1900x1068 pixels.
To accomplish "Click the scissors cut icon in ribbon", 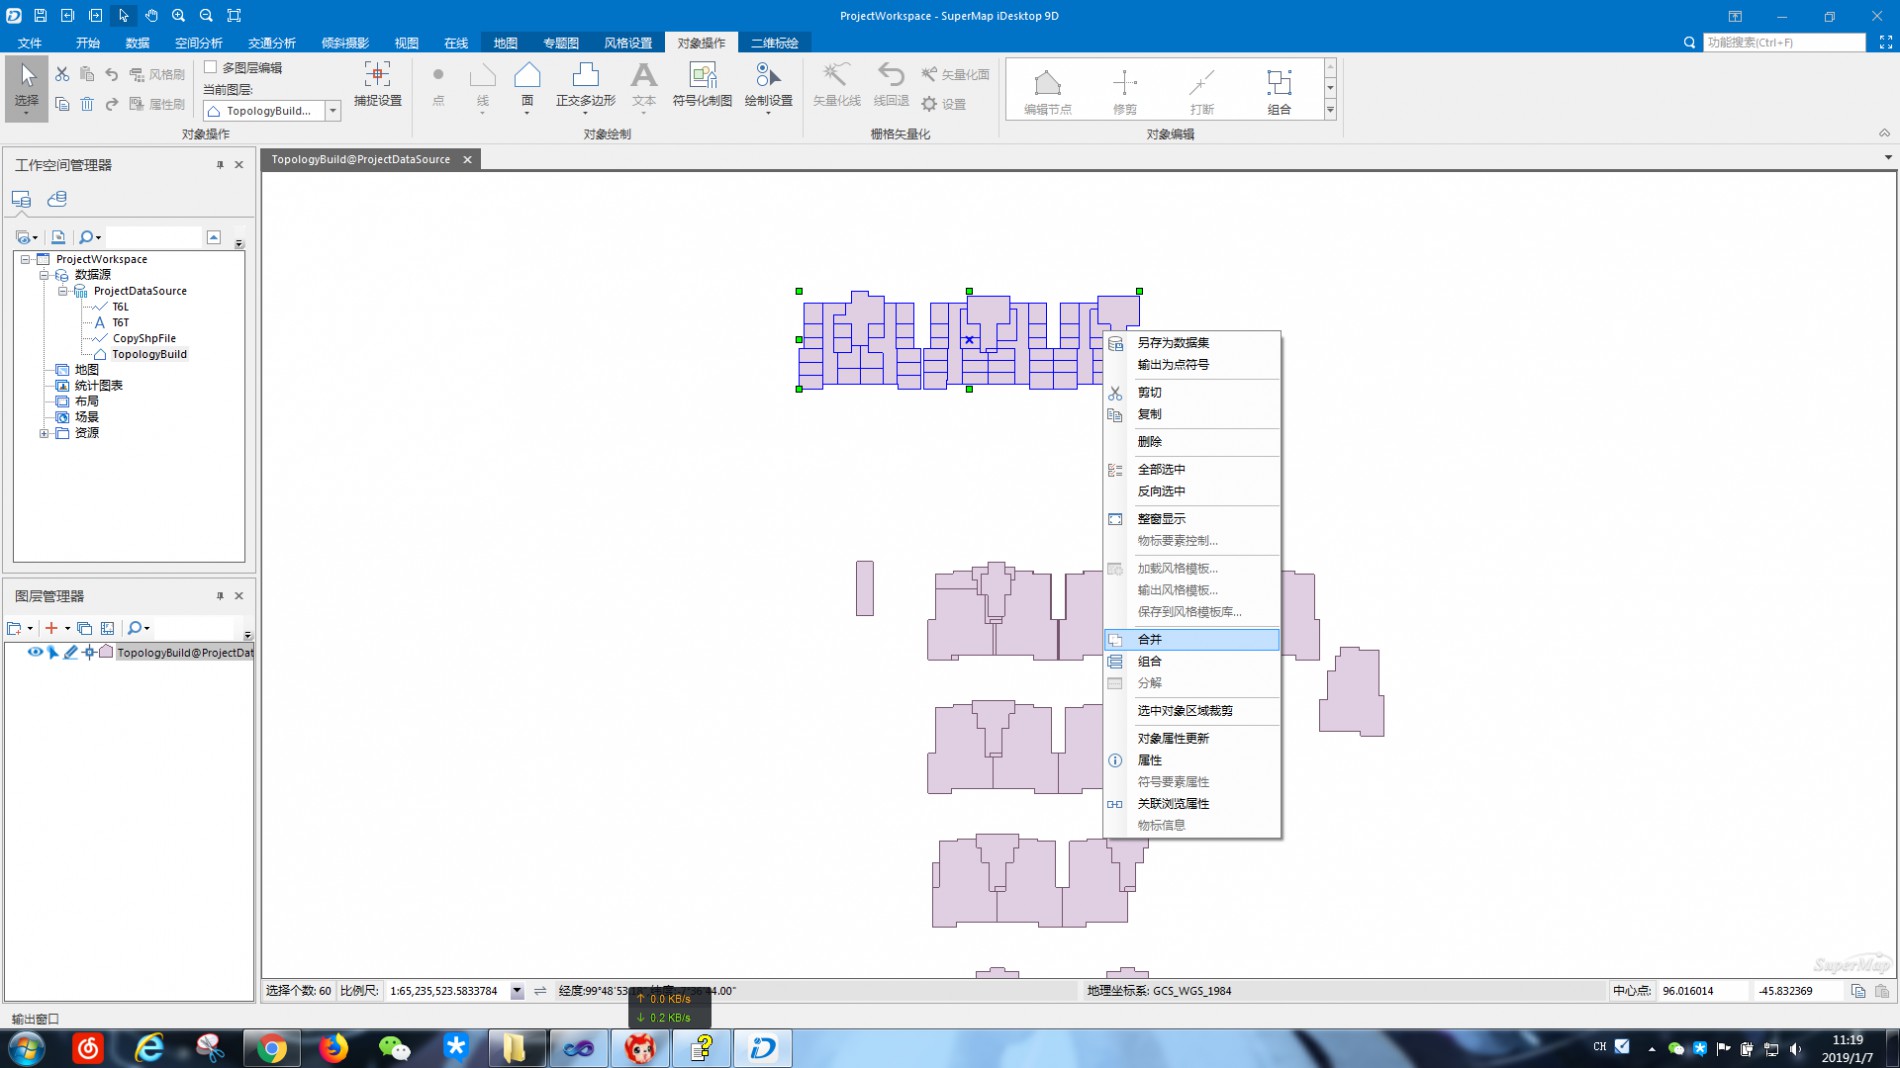I will (x=62, y=74).
